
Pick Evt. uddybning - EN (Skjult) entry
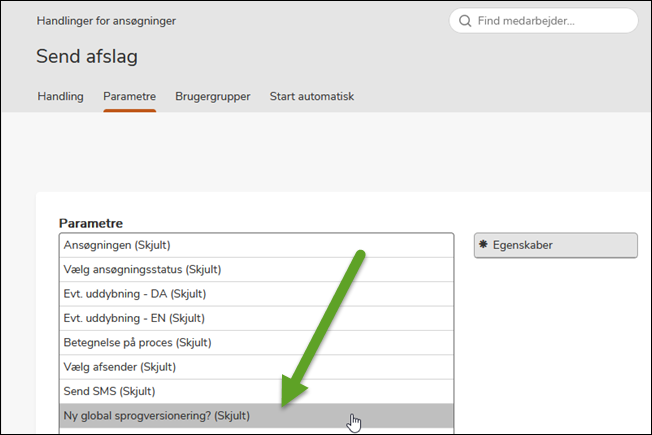pyautogui.click(x=134, y=318)
